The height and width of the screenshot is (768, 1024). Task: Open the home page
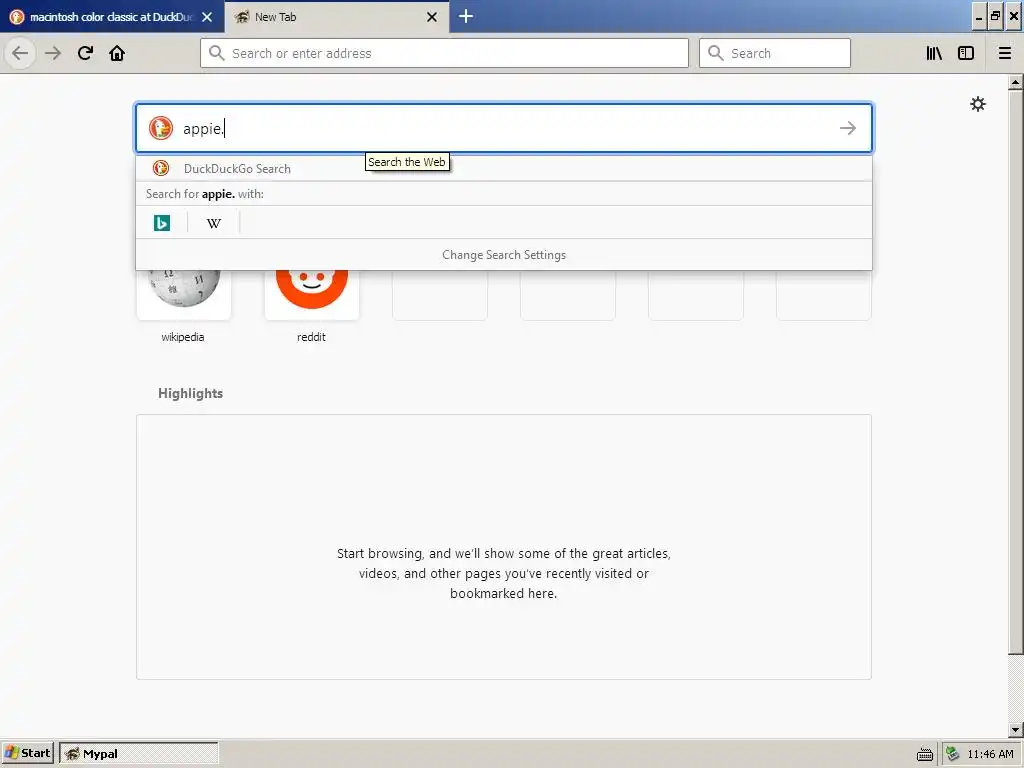(117, 53)
